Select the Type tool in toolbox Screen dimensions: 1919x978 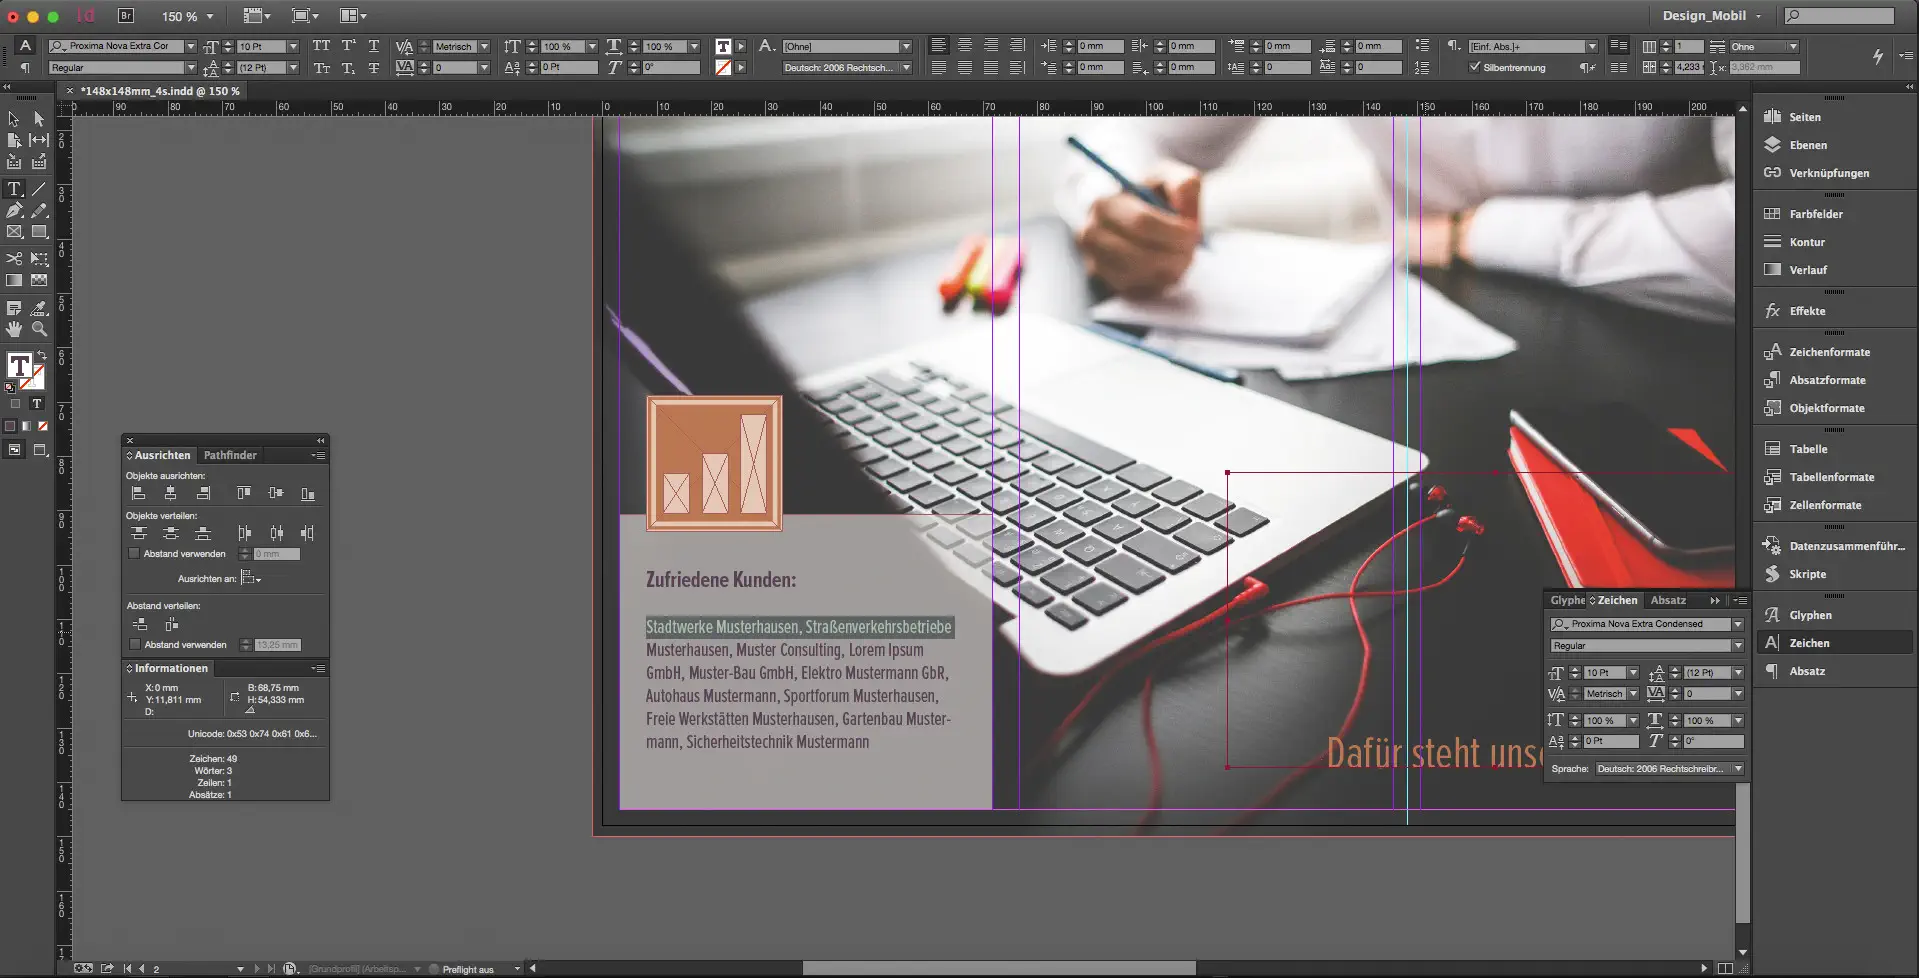coord(14,189)
